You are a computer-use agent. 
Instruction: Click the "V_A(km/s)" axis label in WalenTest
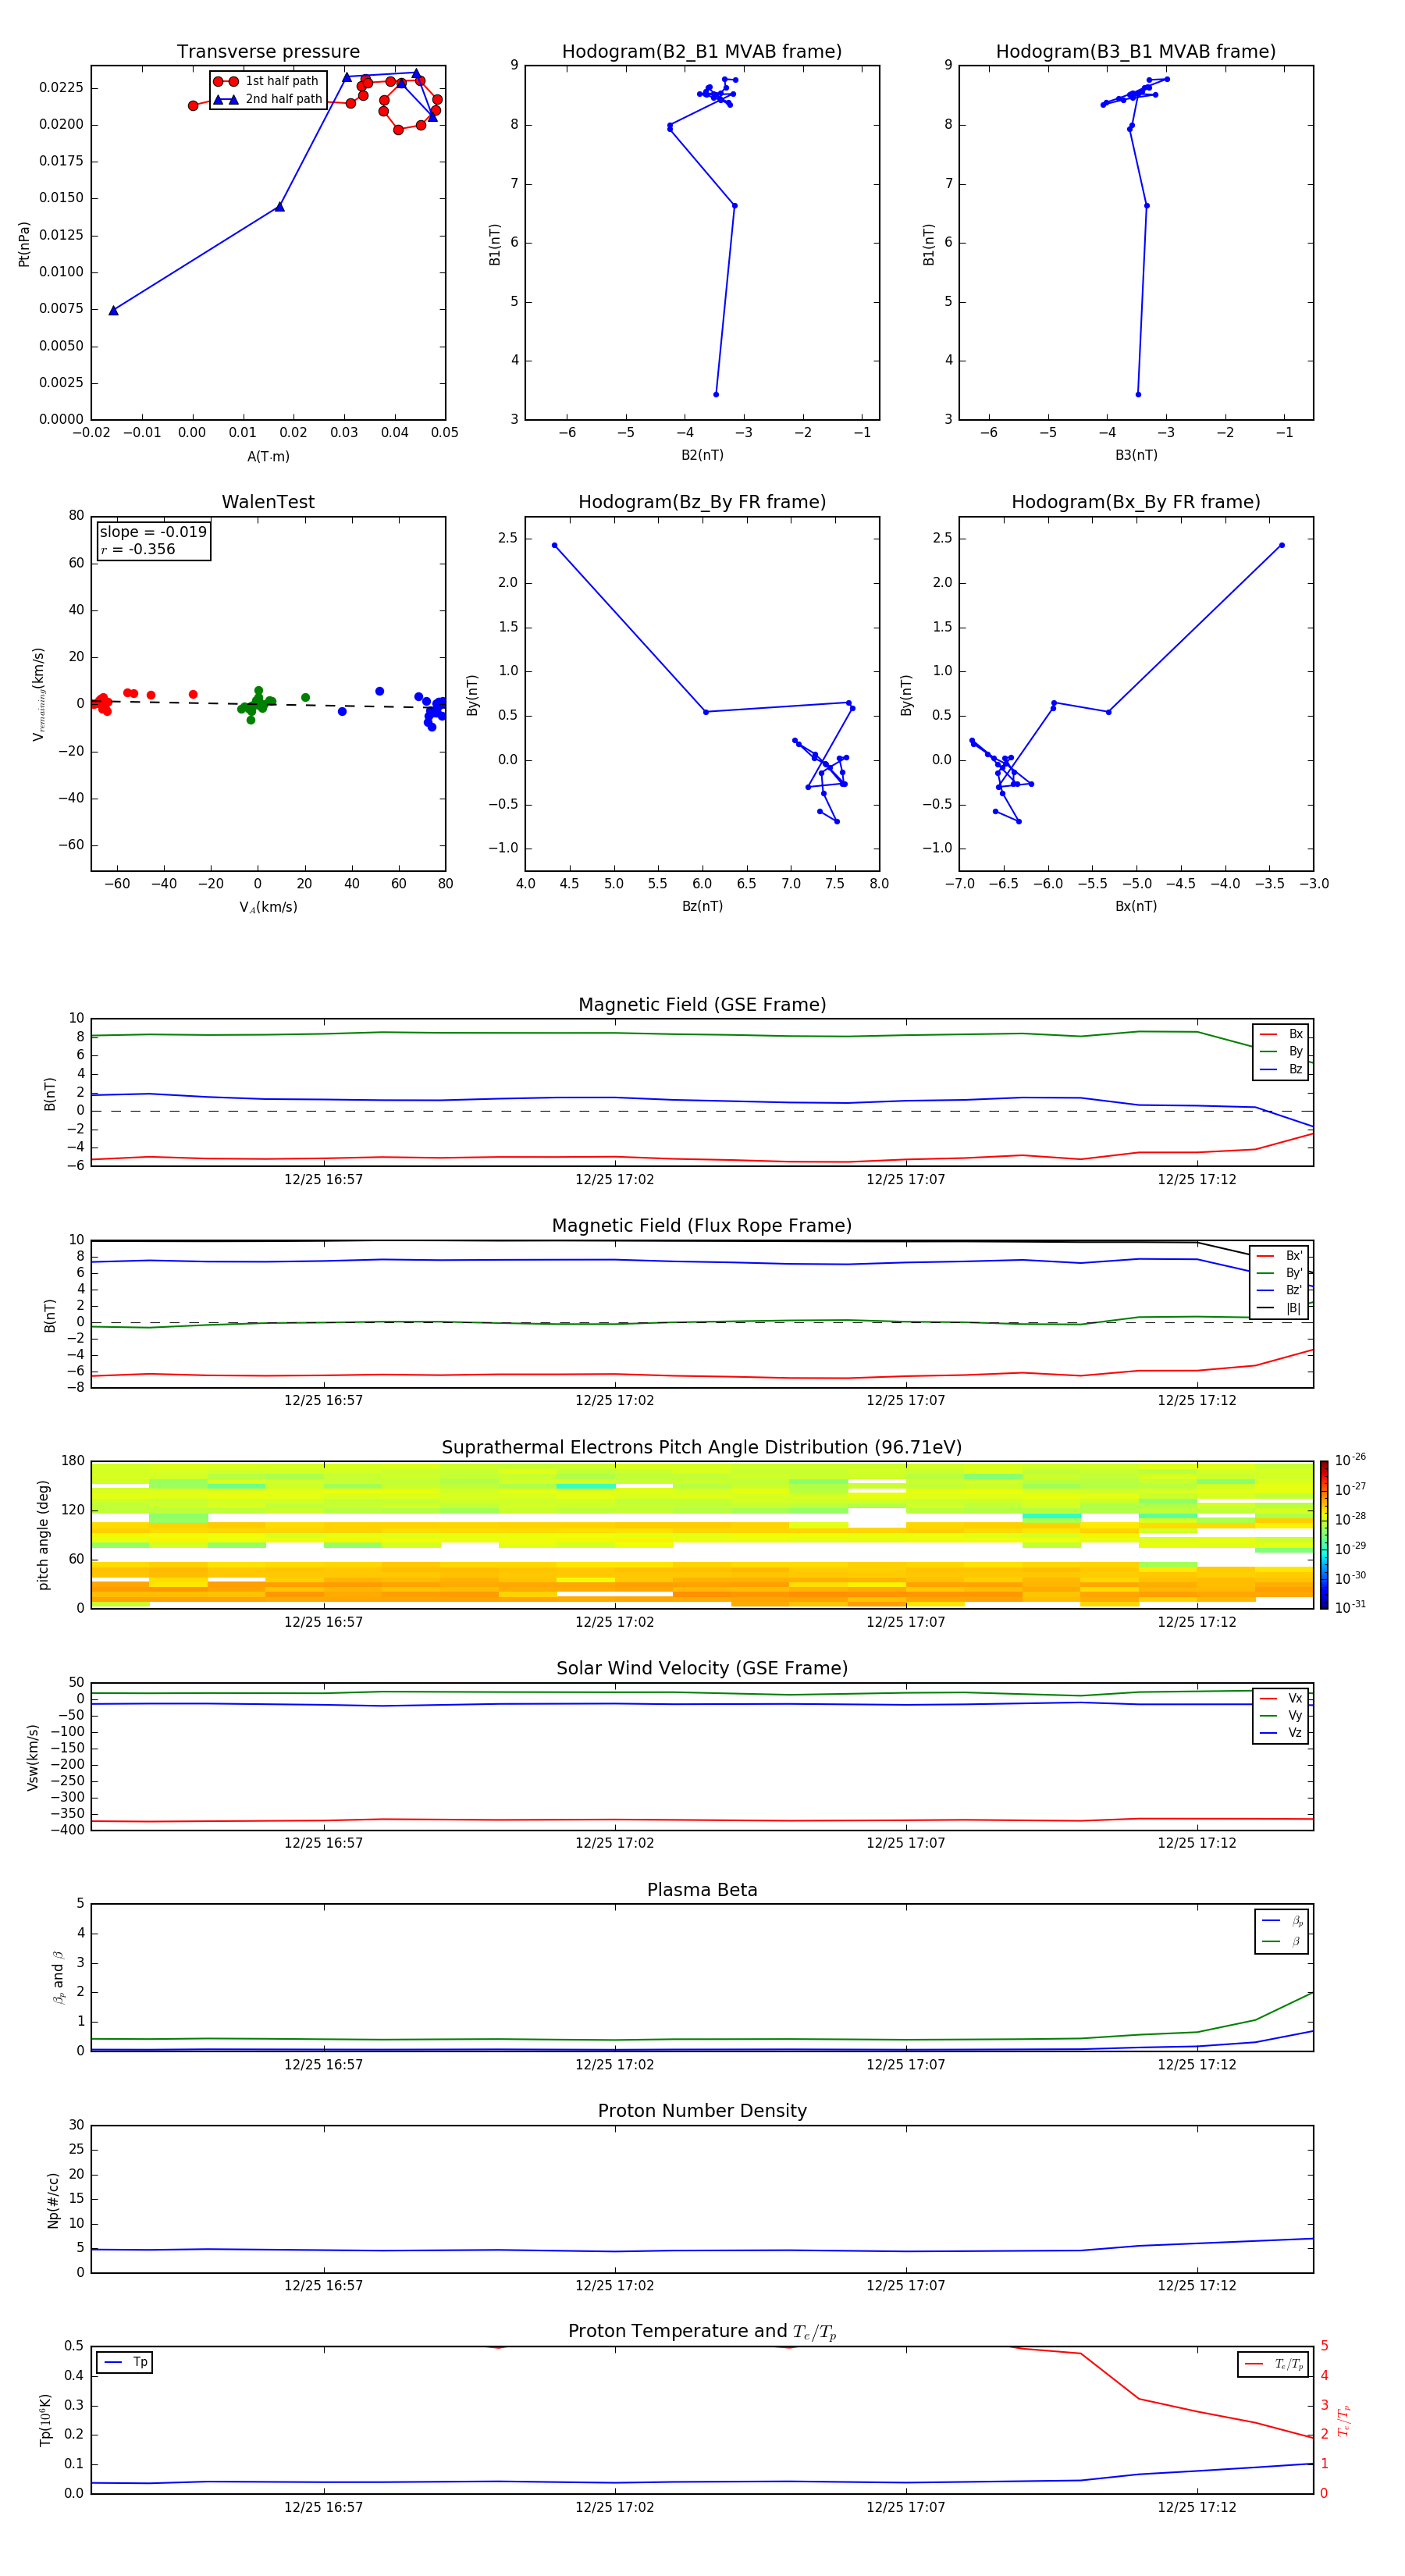pos(268,907)
